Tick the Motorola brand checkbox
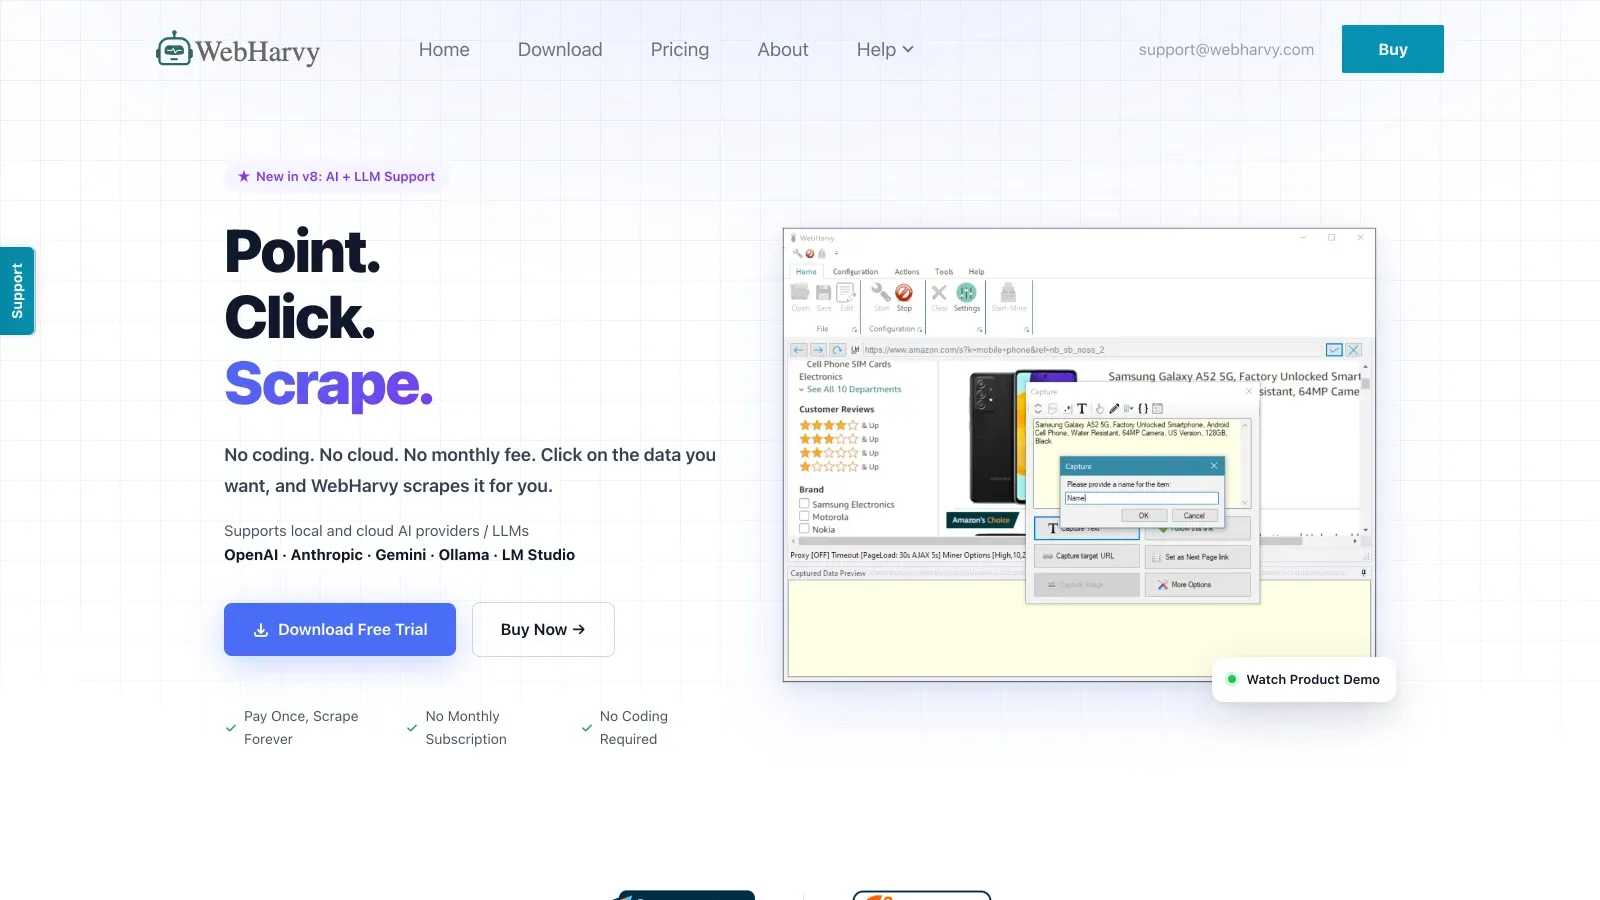The image size is (1600, 900). pos(804,517)
